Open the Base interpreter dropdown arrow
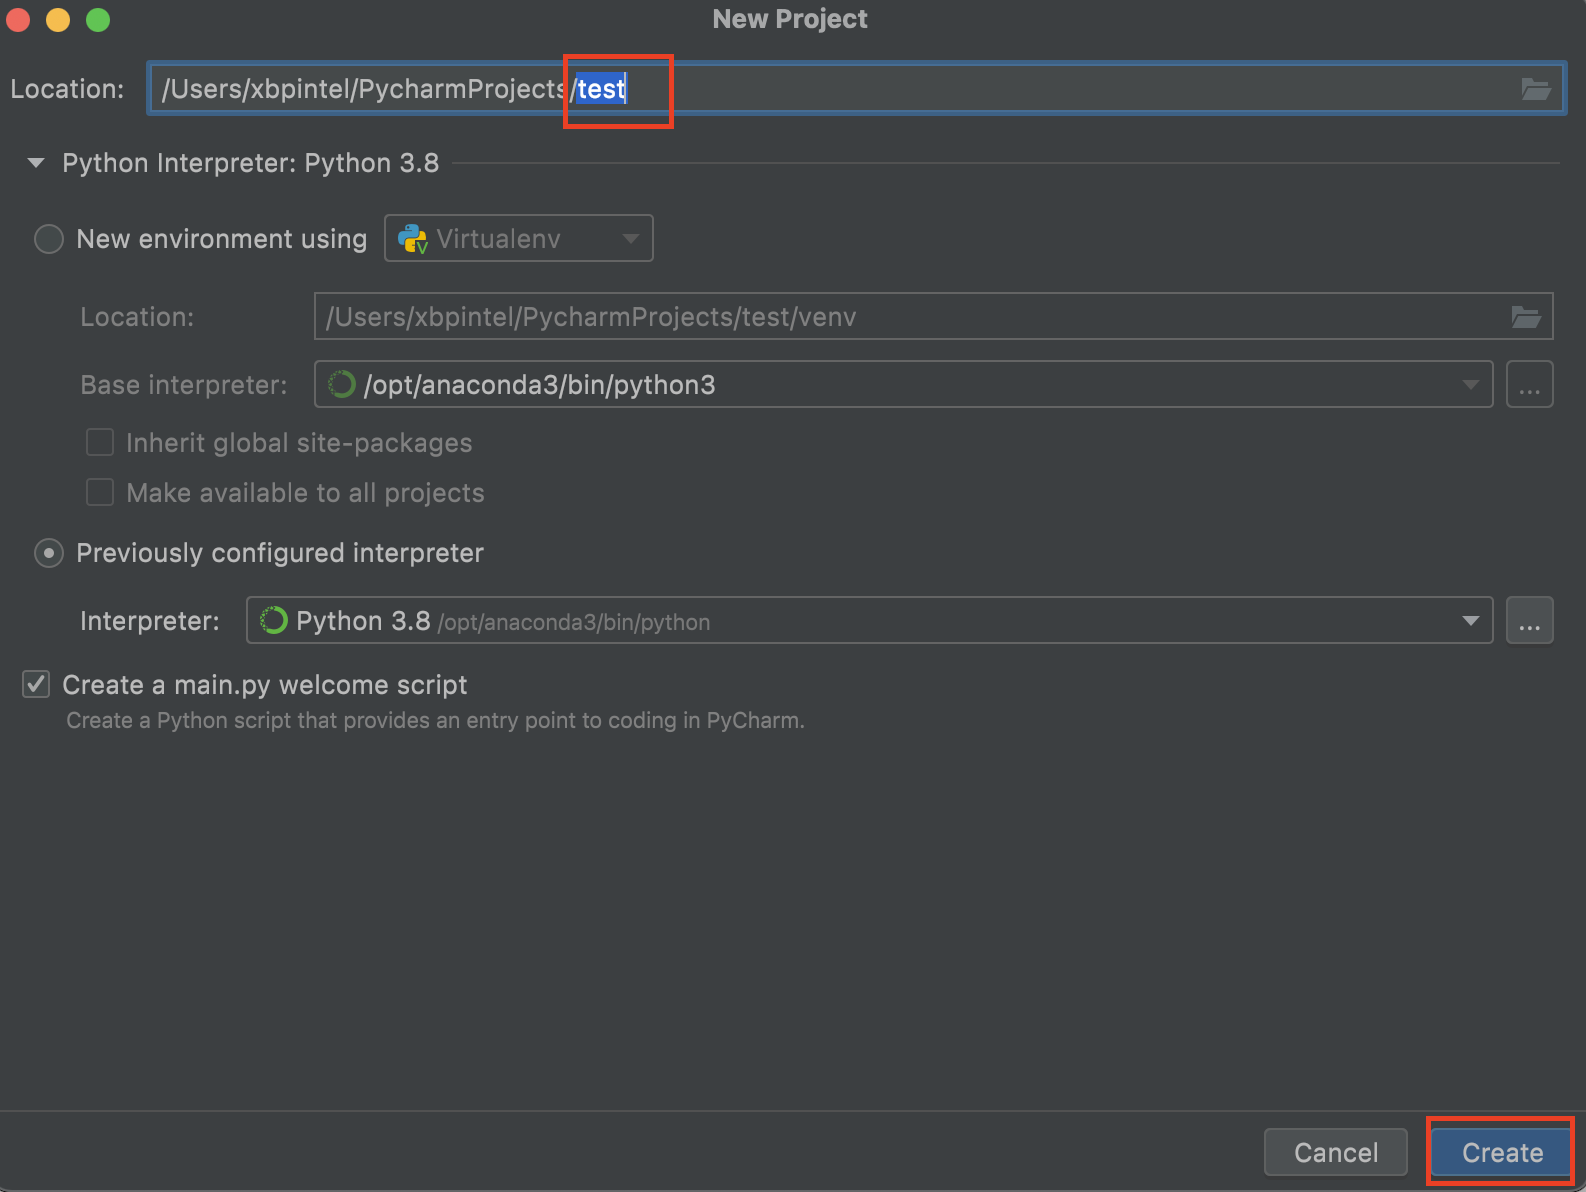 (1470, 385)
